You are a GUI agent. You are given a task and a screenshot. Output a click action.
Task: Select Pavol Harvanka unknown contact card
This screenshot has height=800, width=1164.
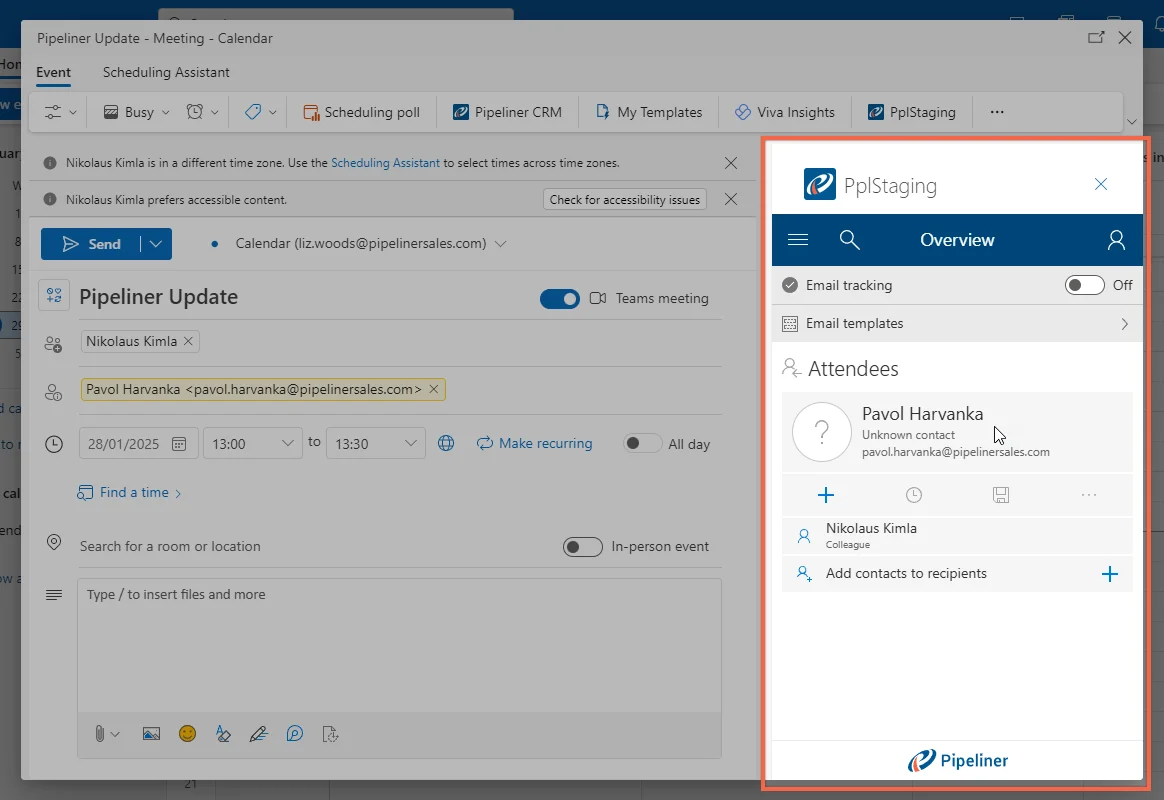coord(957,432)
